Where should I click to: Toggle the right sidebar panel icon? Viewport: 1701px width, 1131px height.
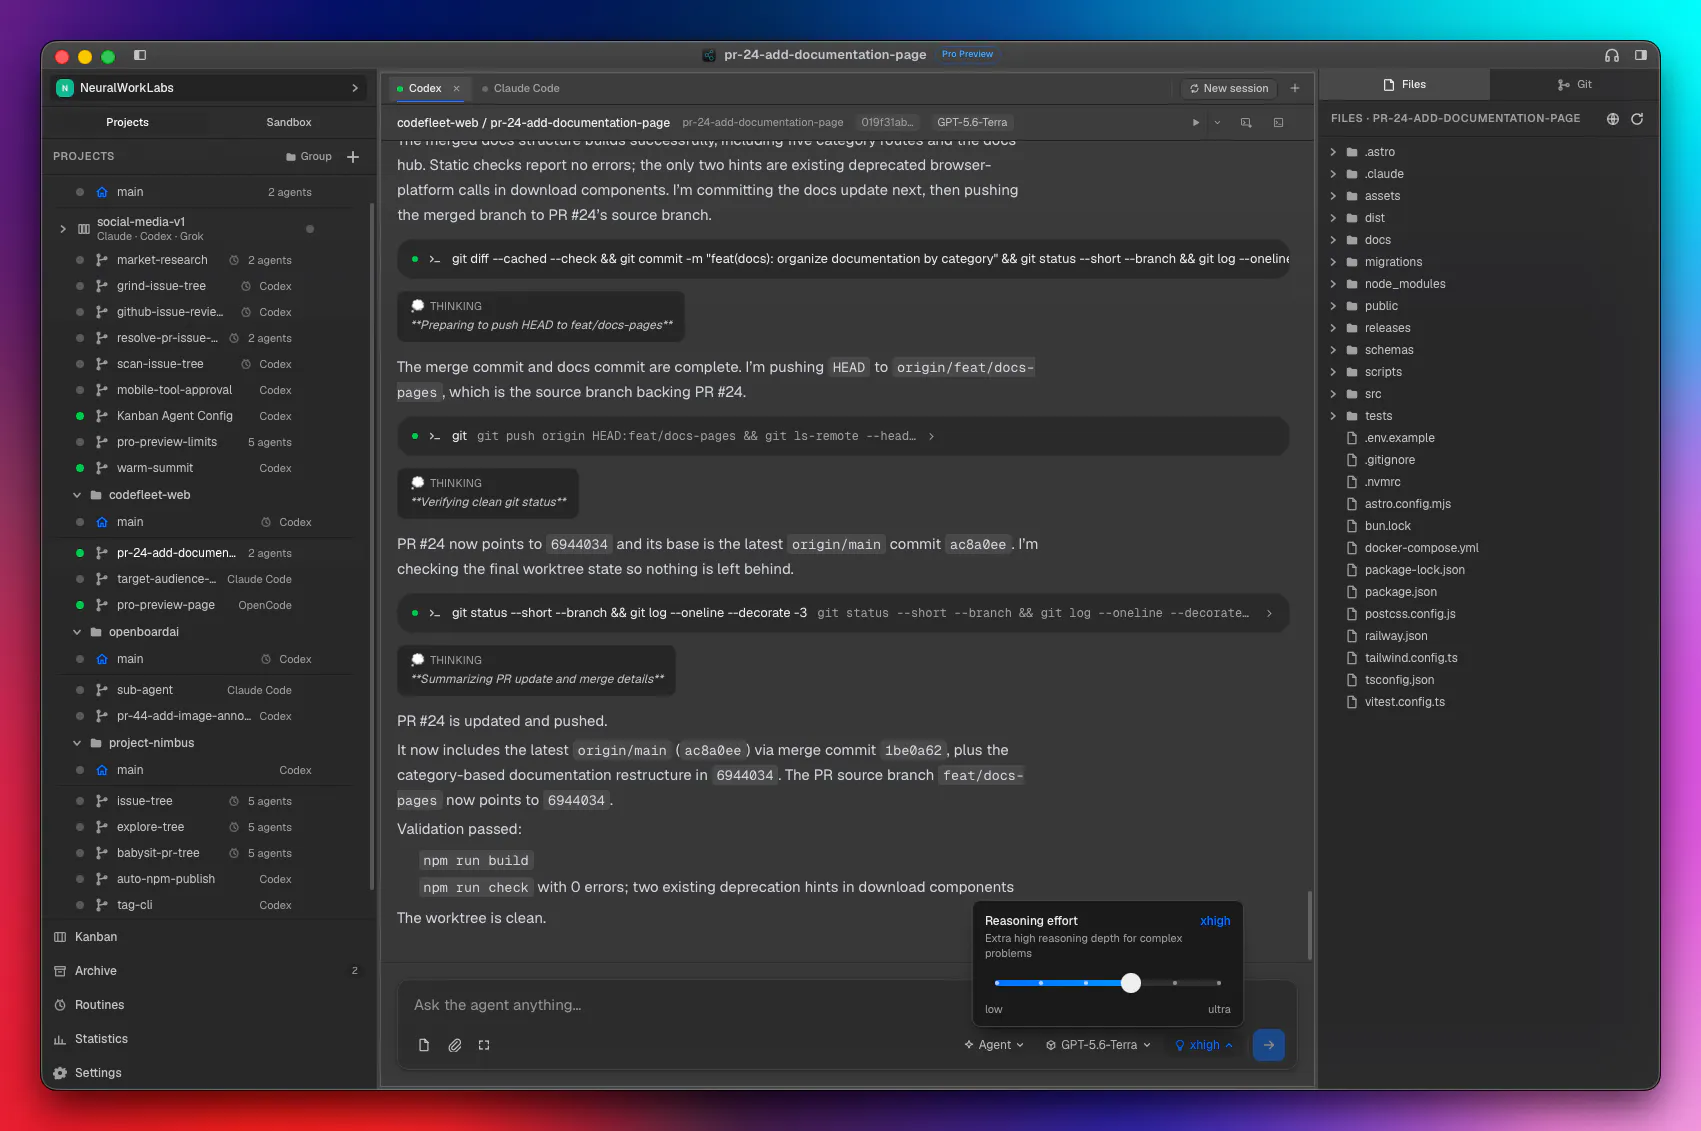(x=1641, y=55)
